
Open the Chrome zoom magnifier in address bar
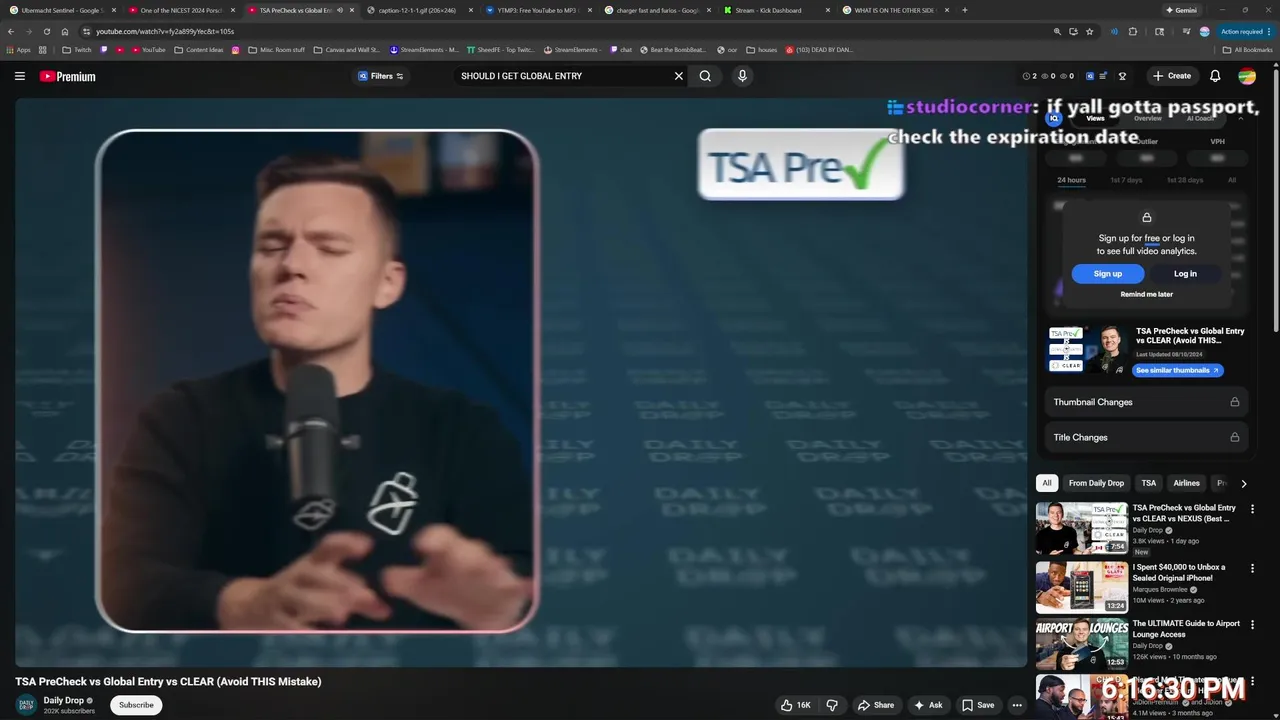(x=1057, y=31)
